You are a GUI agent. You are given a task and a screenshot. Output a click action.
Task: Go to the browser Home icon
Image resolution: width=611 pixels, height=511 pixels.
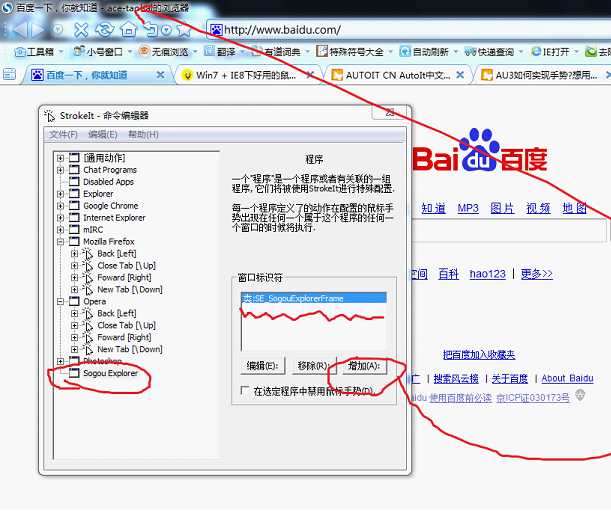tap(129, 29)
